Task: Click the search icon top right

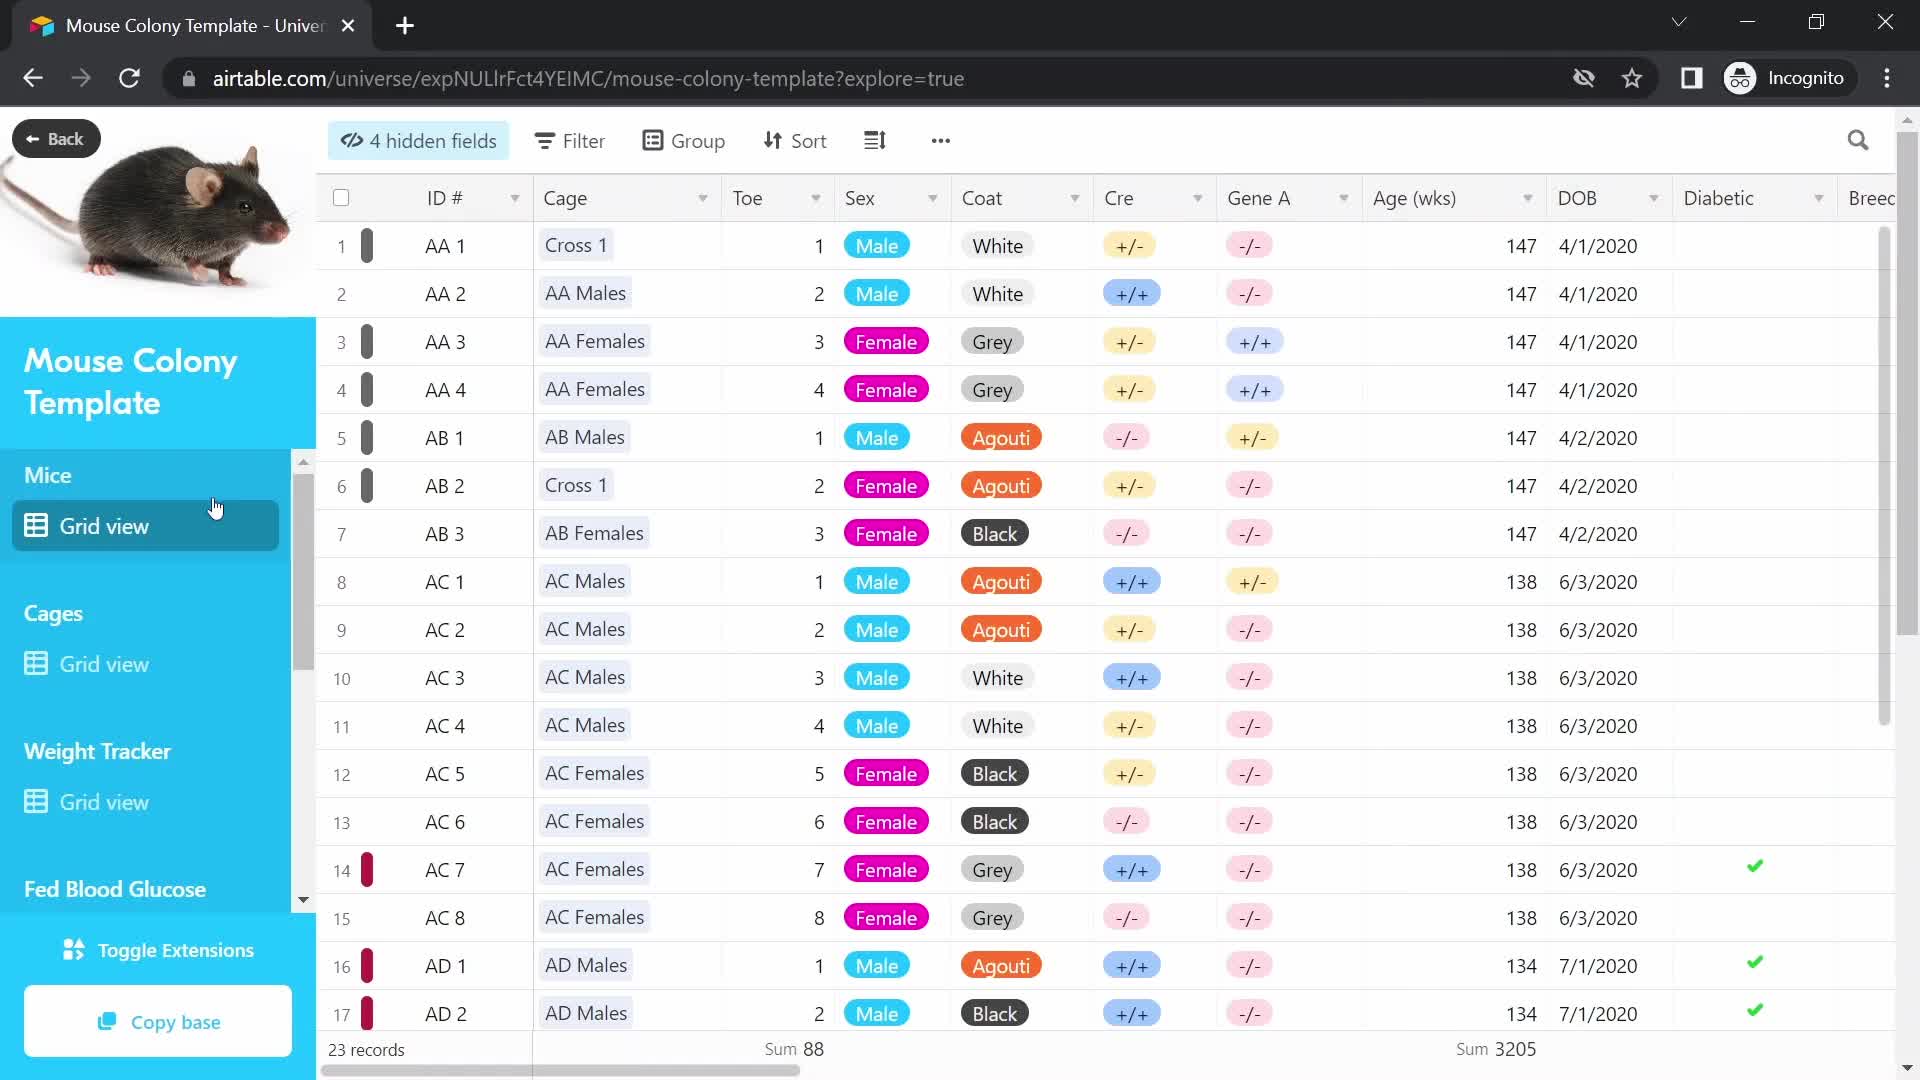Action: pyautogui.click(x=1859, y=140)
